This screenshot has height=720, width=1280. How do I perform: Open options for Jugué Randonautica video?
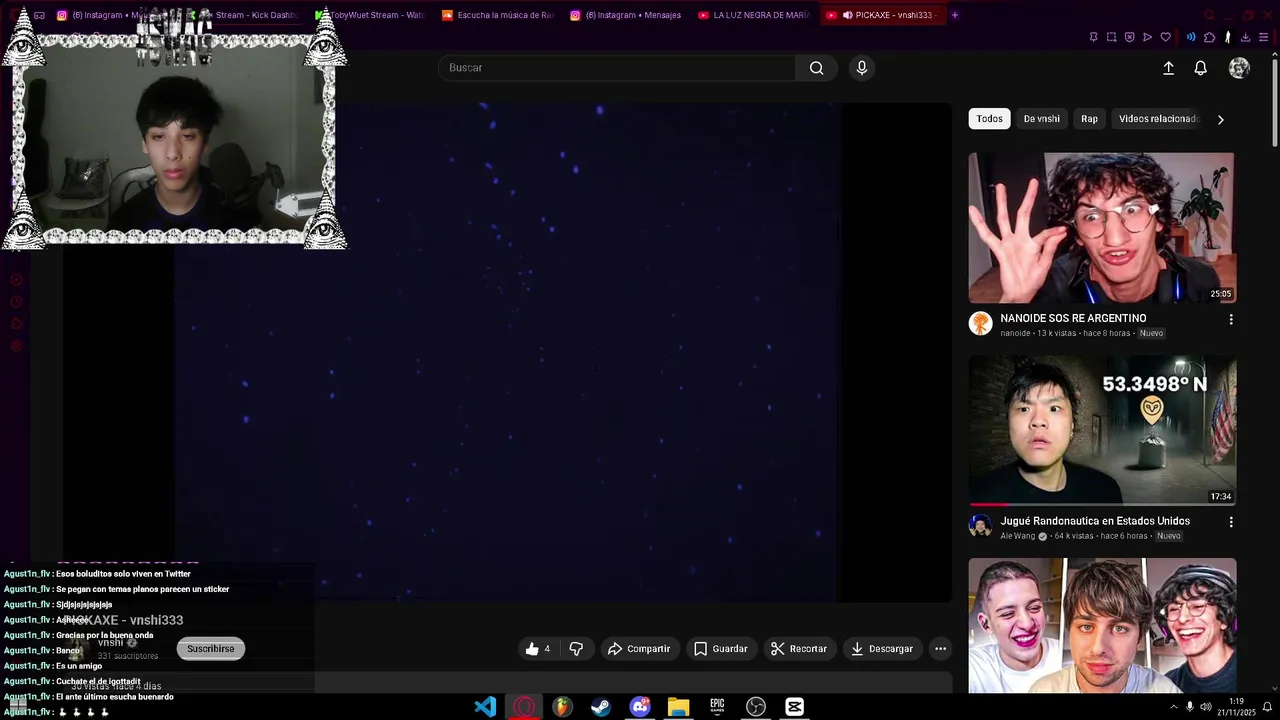click(1231, 522)
